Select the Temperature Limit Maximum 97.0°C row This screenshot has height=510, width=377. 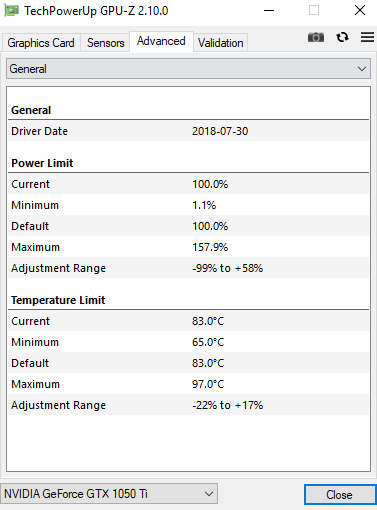(188, 384)
